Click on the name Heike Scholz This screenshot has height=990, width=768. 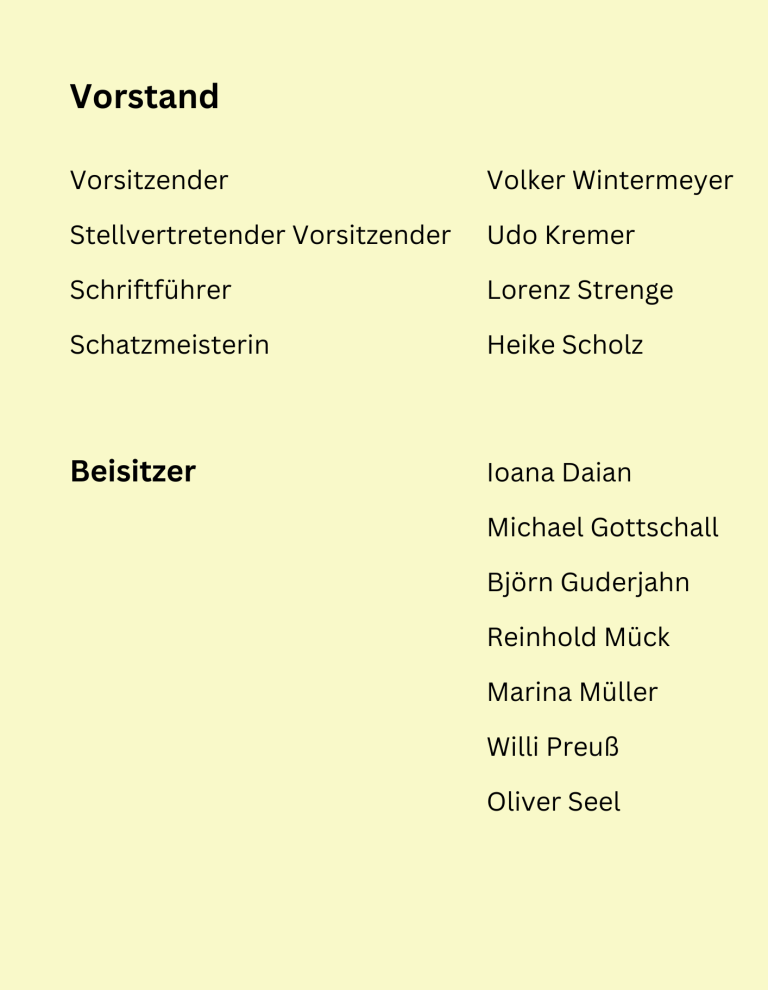pyautogui.click(x=564, y=346)
